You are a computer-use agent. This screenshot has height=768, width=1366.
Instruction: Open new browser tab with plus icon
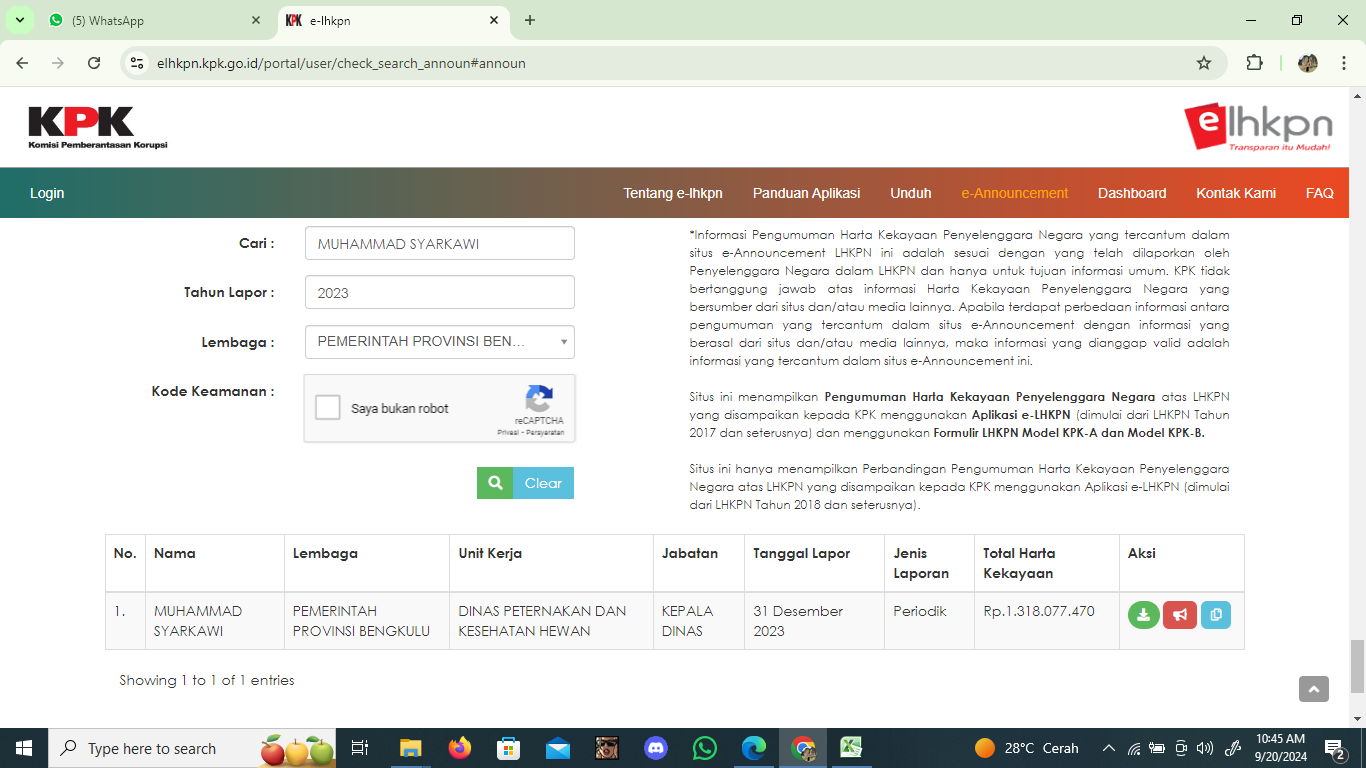(x=530, y=20)
